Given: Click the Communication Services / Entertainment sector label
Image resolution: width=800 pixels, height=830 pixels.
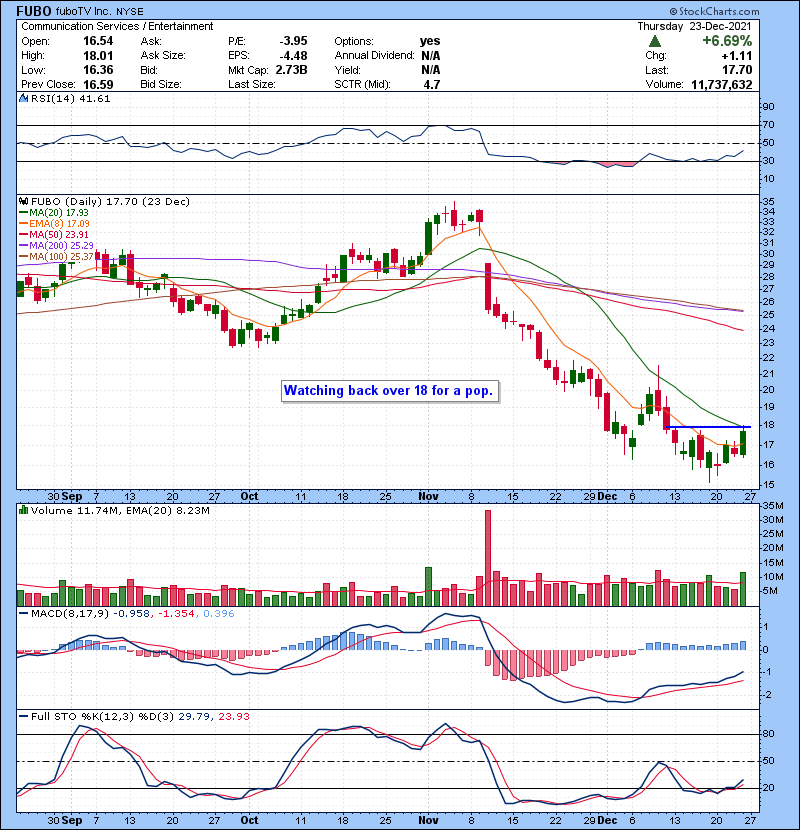Looking at the screenshot, I should (117, 26).
